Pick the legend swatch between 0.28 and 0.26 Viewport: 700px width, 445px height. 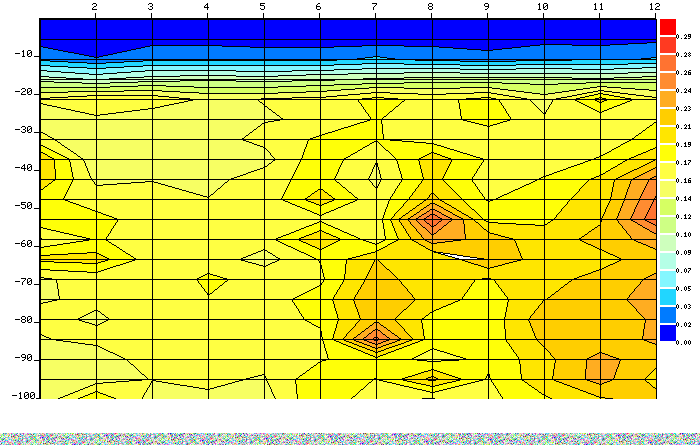(x=668, y=63)
